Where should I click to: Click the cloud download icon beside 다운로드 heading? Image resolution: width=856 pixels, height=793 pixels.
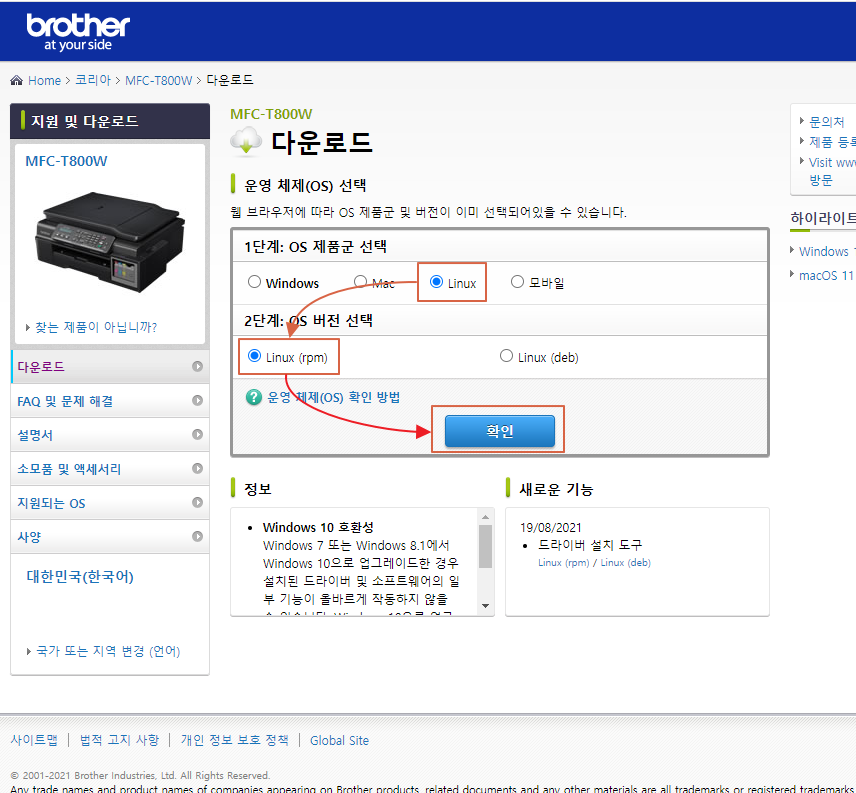(246, 142)
